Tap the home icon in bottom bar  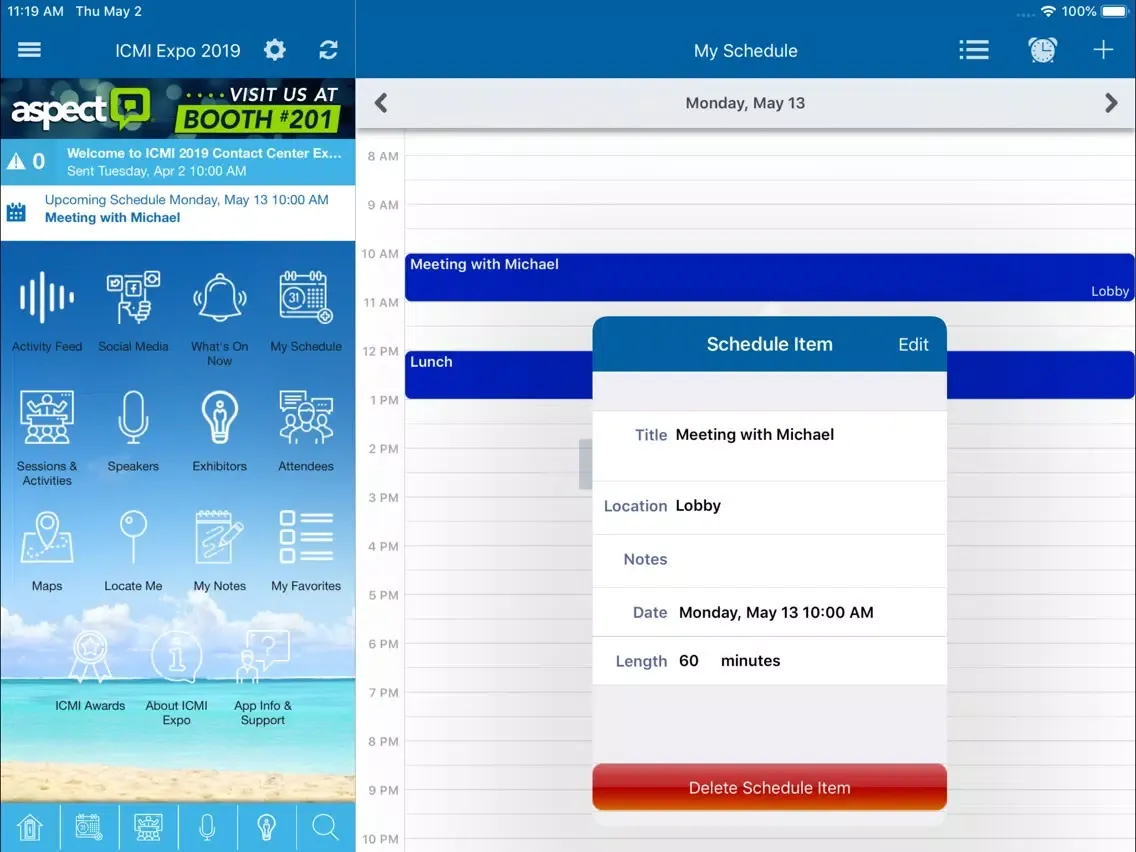click(30, 827)
